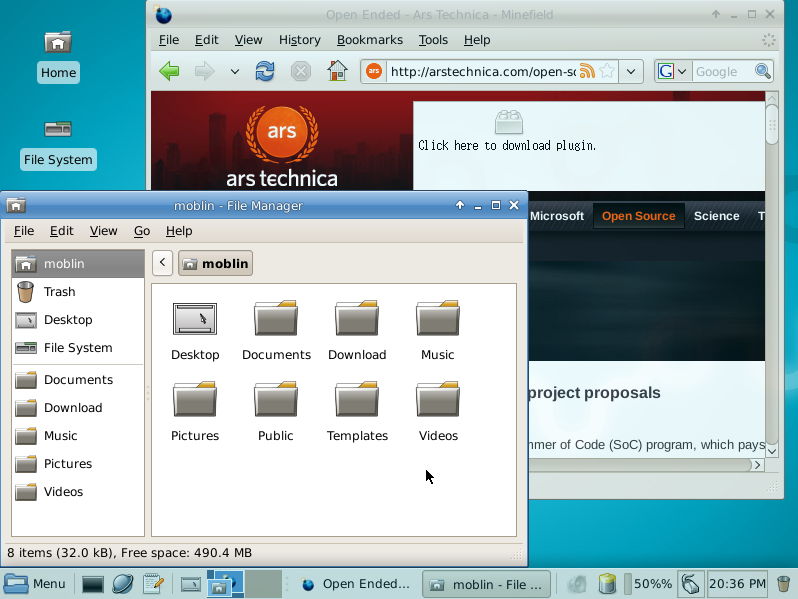
Task: Click the ars technica logo
Action: pyautogui.click(x=282, y=147)
